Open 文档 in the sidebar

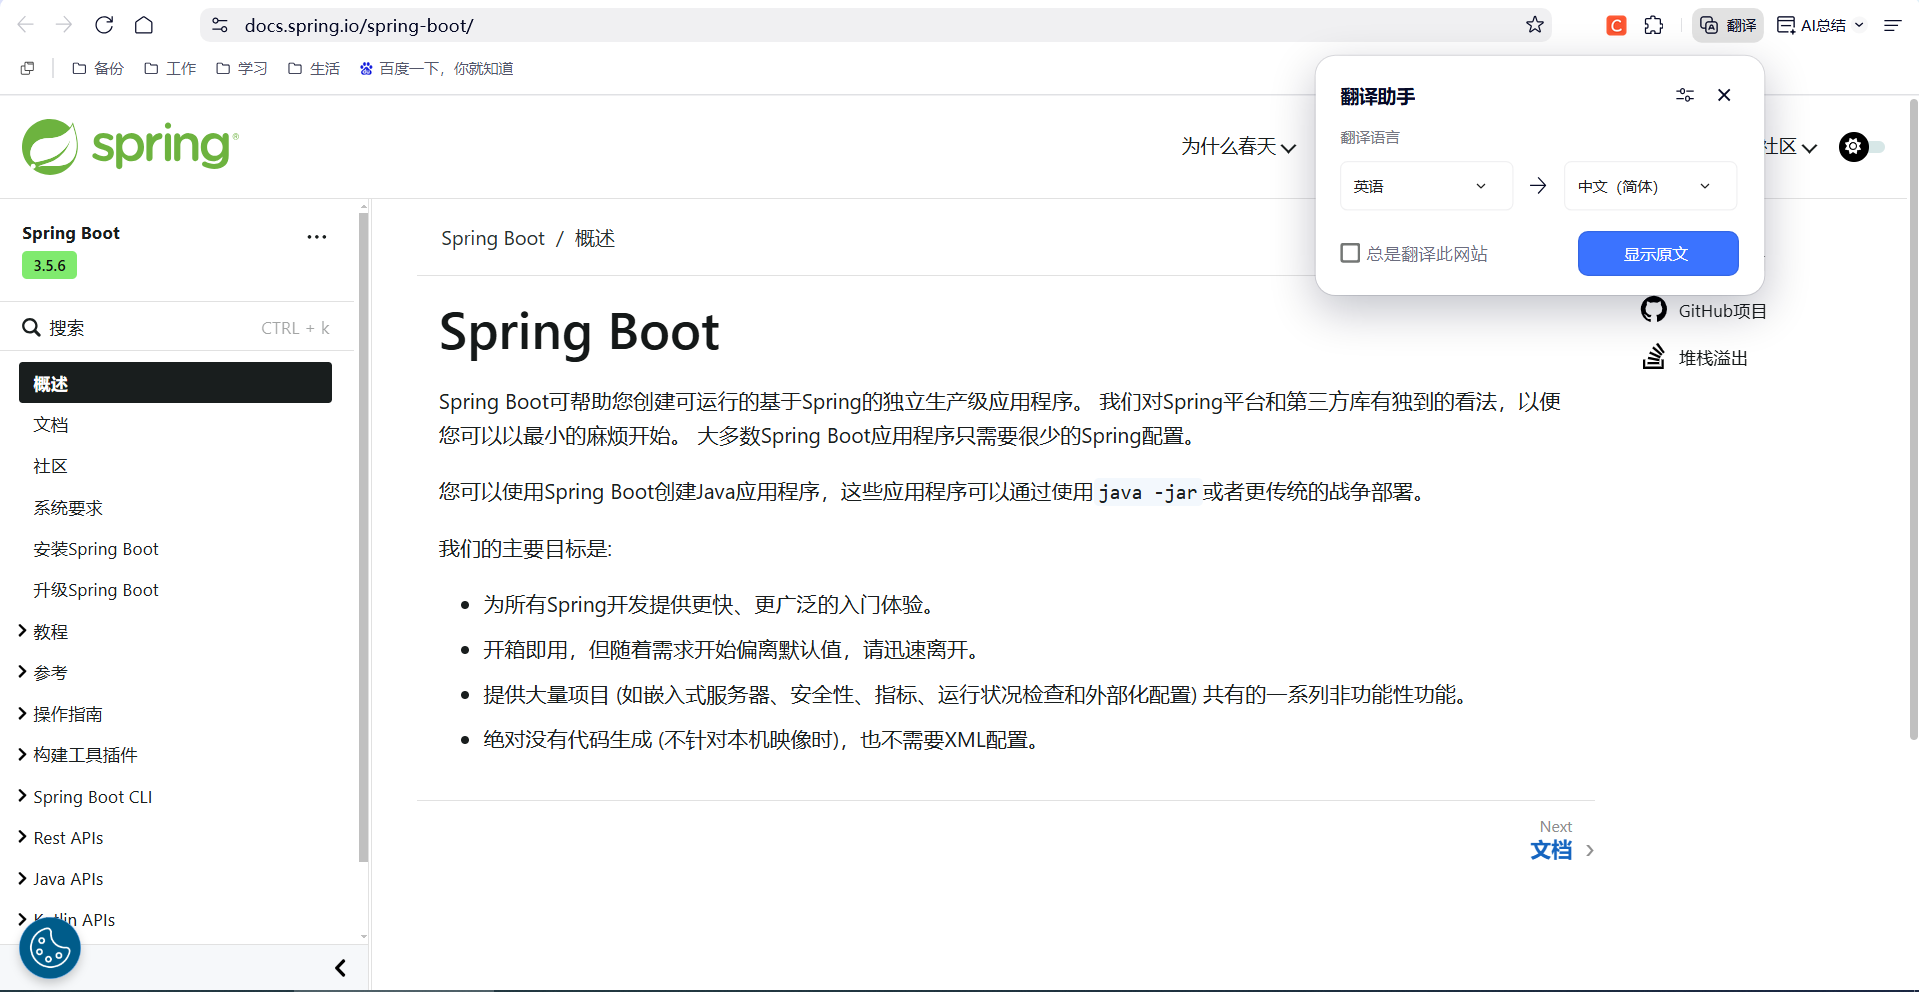pyautogui.click(x=51, y=425)
